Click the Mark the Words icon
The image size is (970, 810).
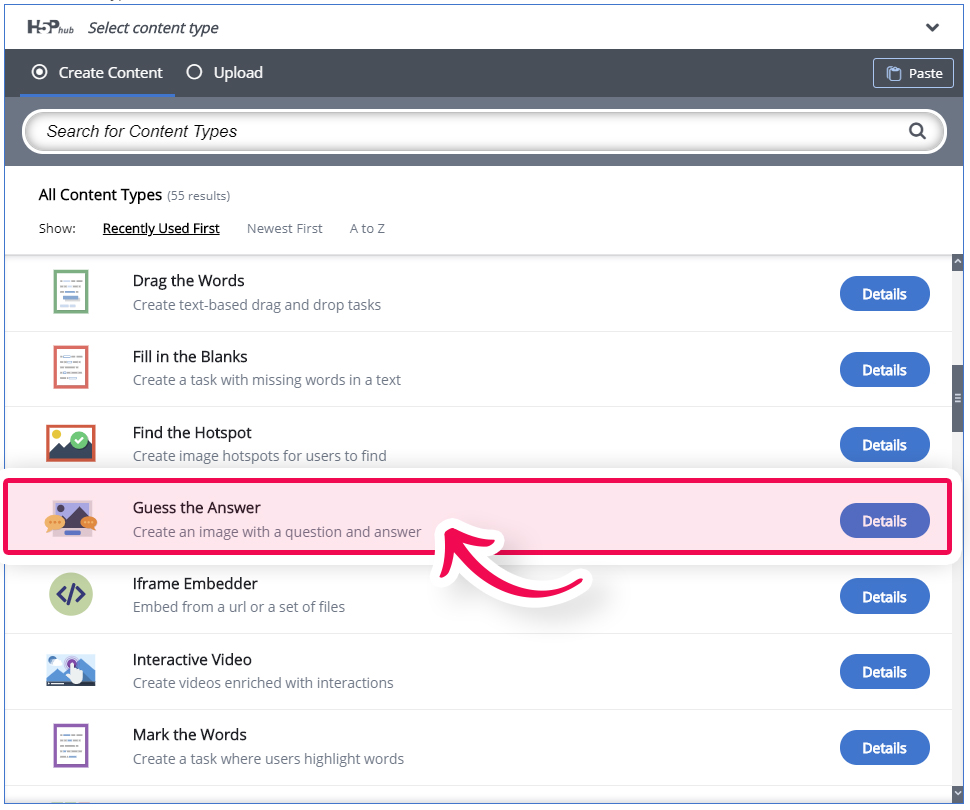coord(71,746)
